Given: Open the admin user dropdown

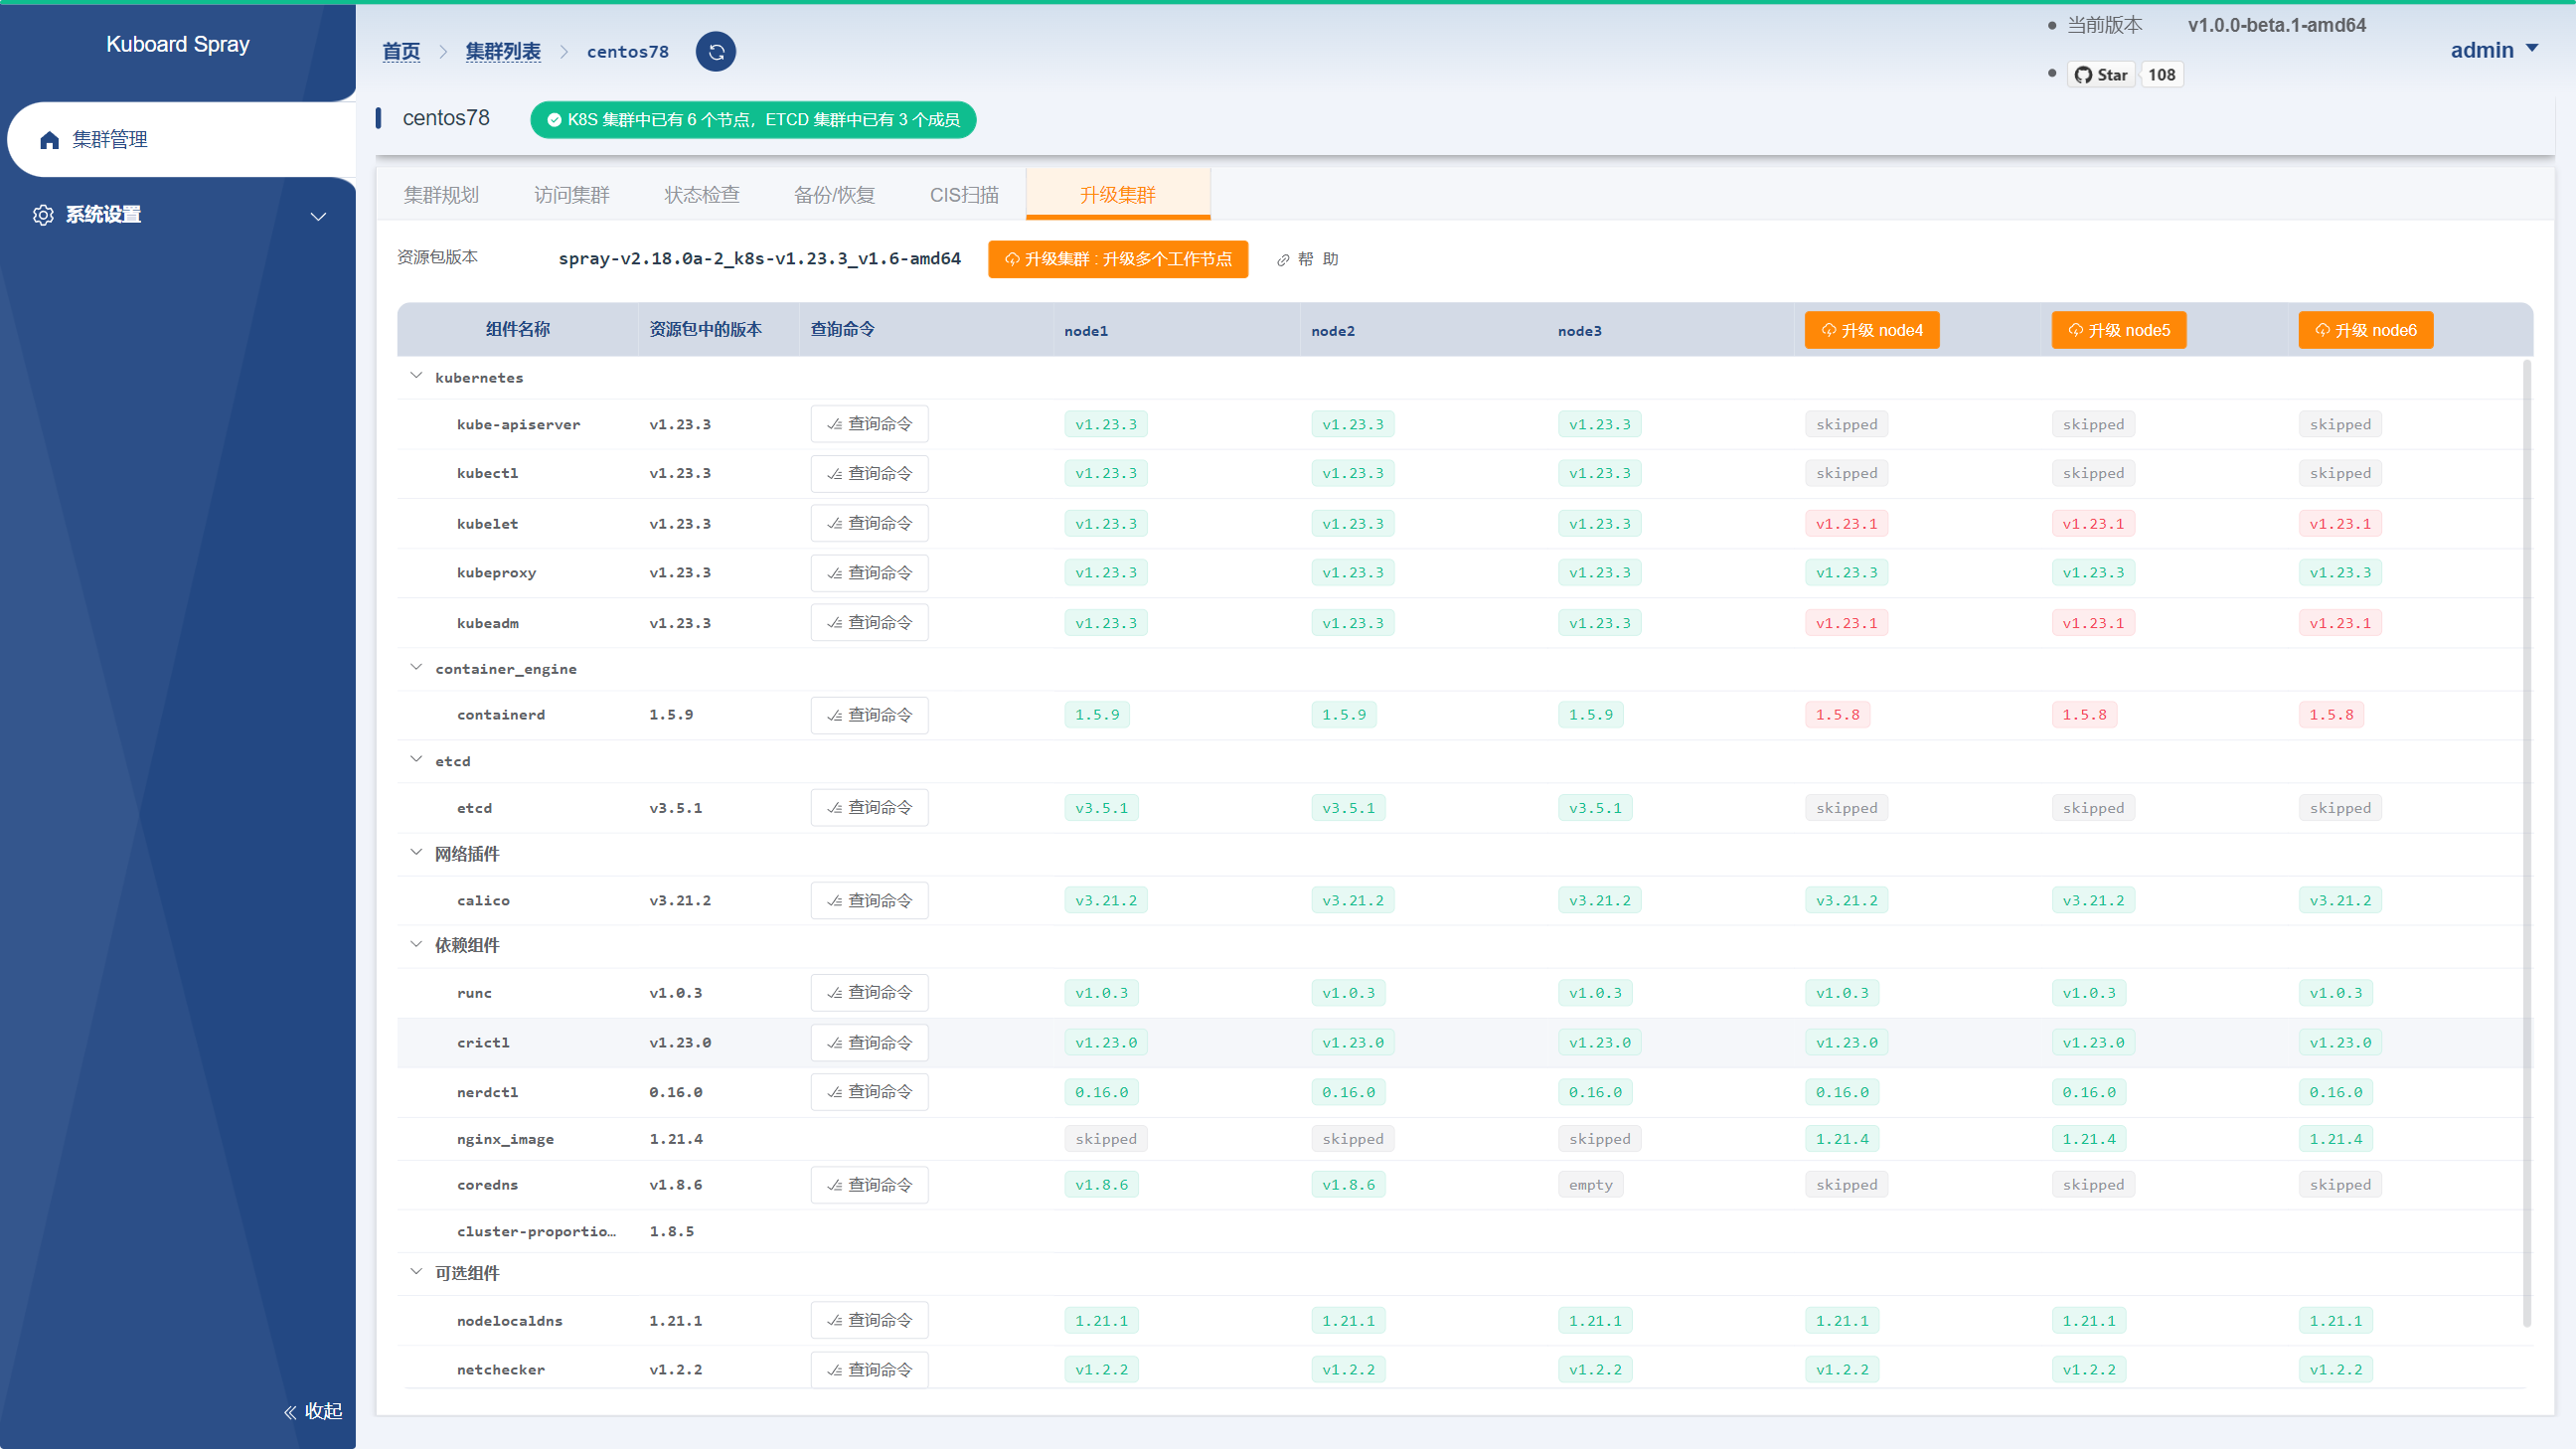Looking at the screenshot, I should pyautogui.click(x=2493, y=50).
